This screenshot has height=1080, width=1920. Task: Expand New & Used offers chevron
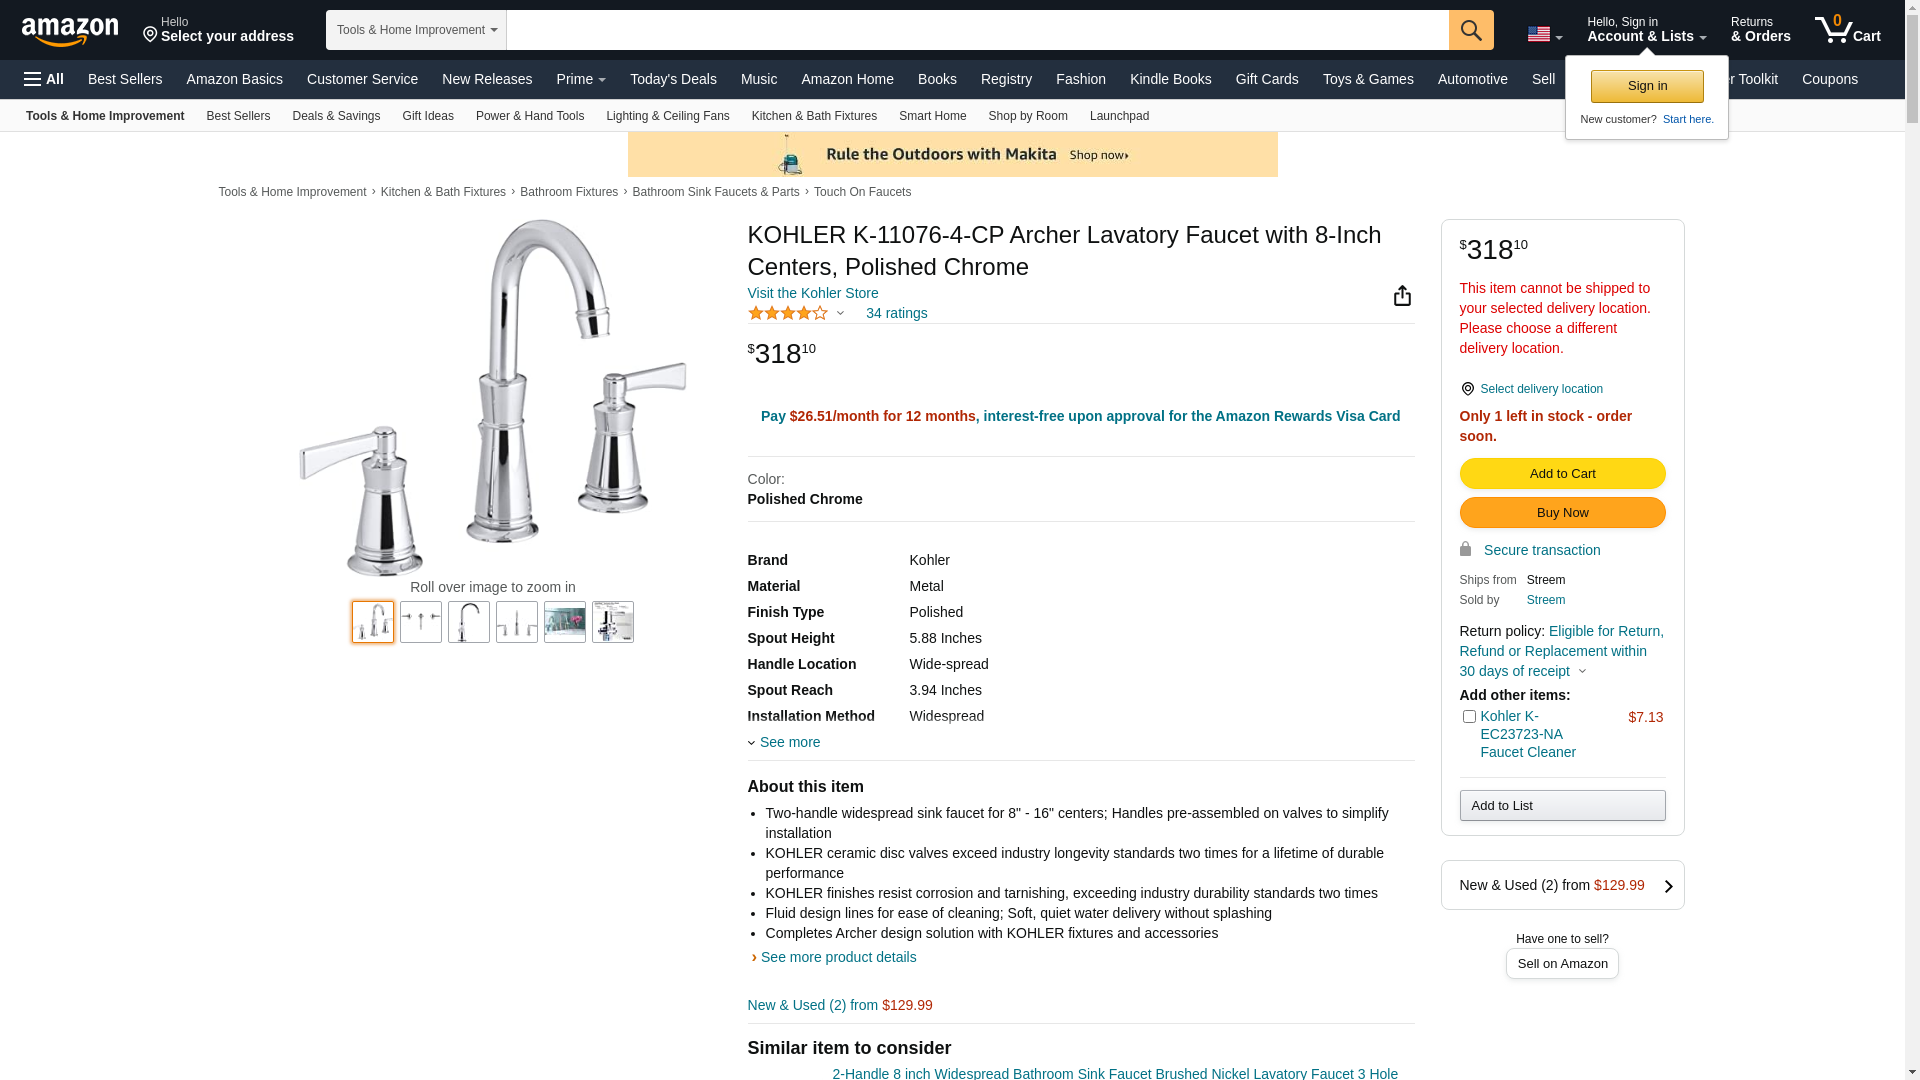point(1668,886)
